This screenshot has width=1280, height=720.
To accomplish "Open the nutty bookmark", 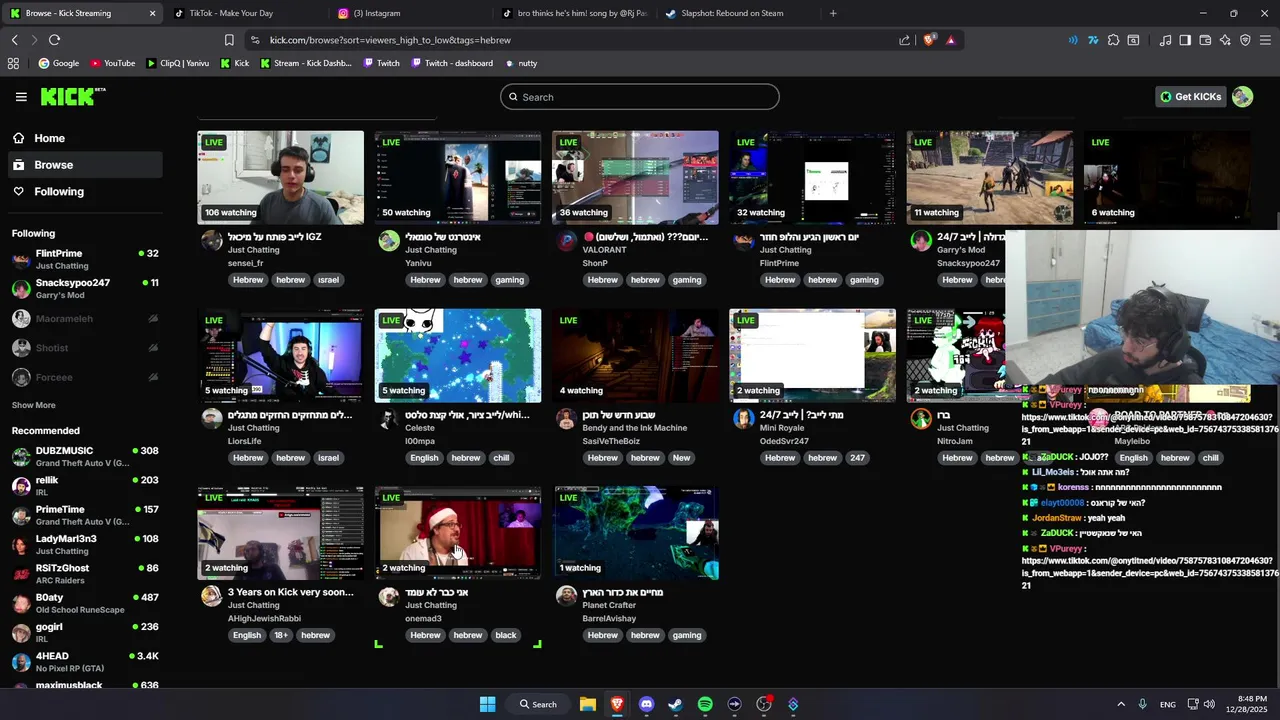I will [521, 63].
